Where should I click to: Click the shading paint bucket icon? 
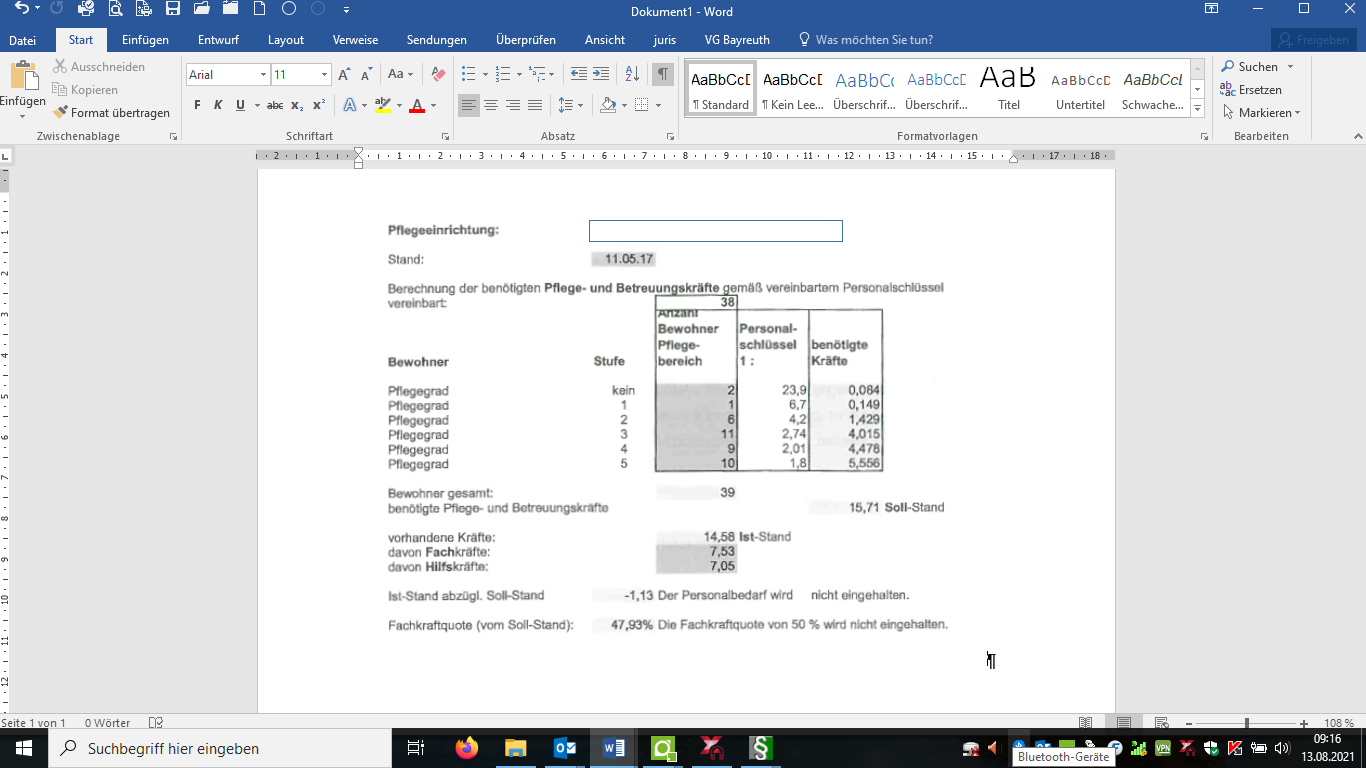click(607, 105)
